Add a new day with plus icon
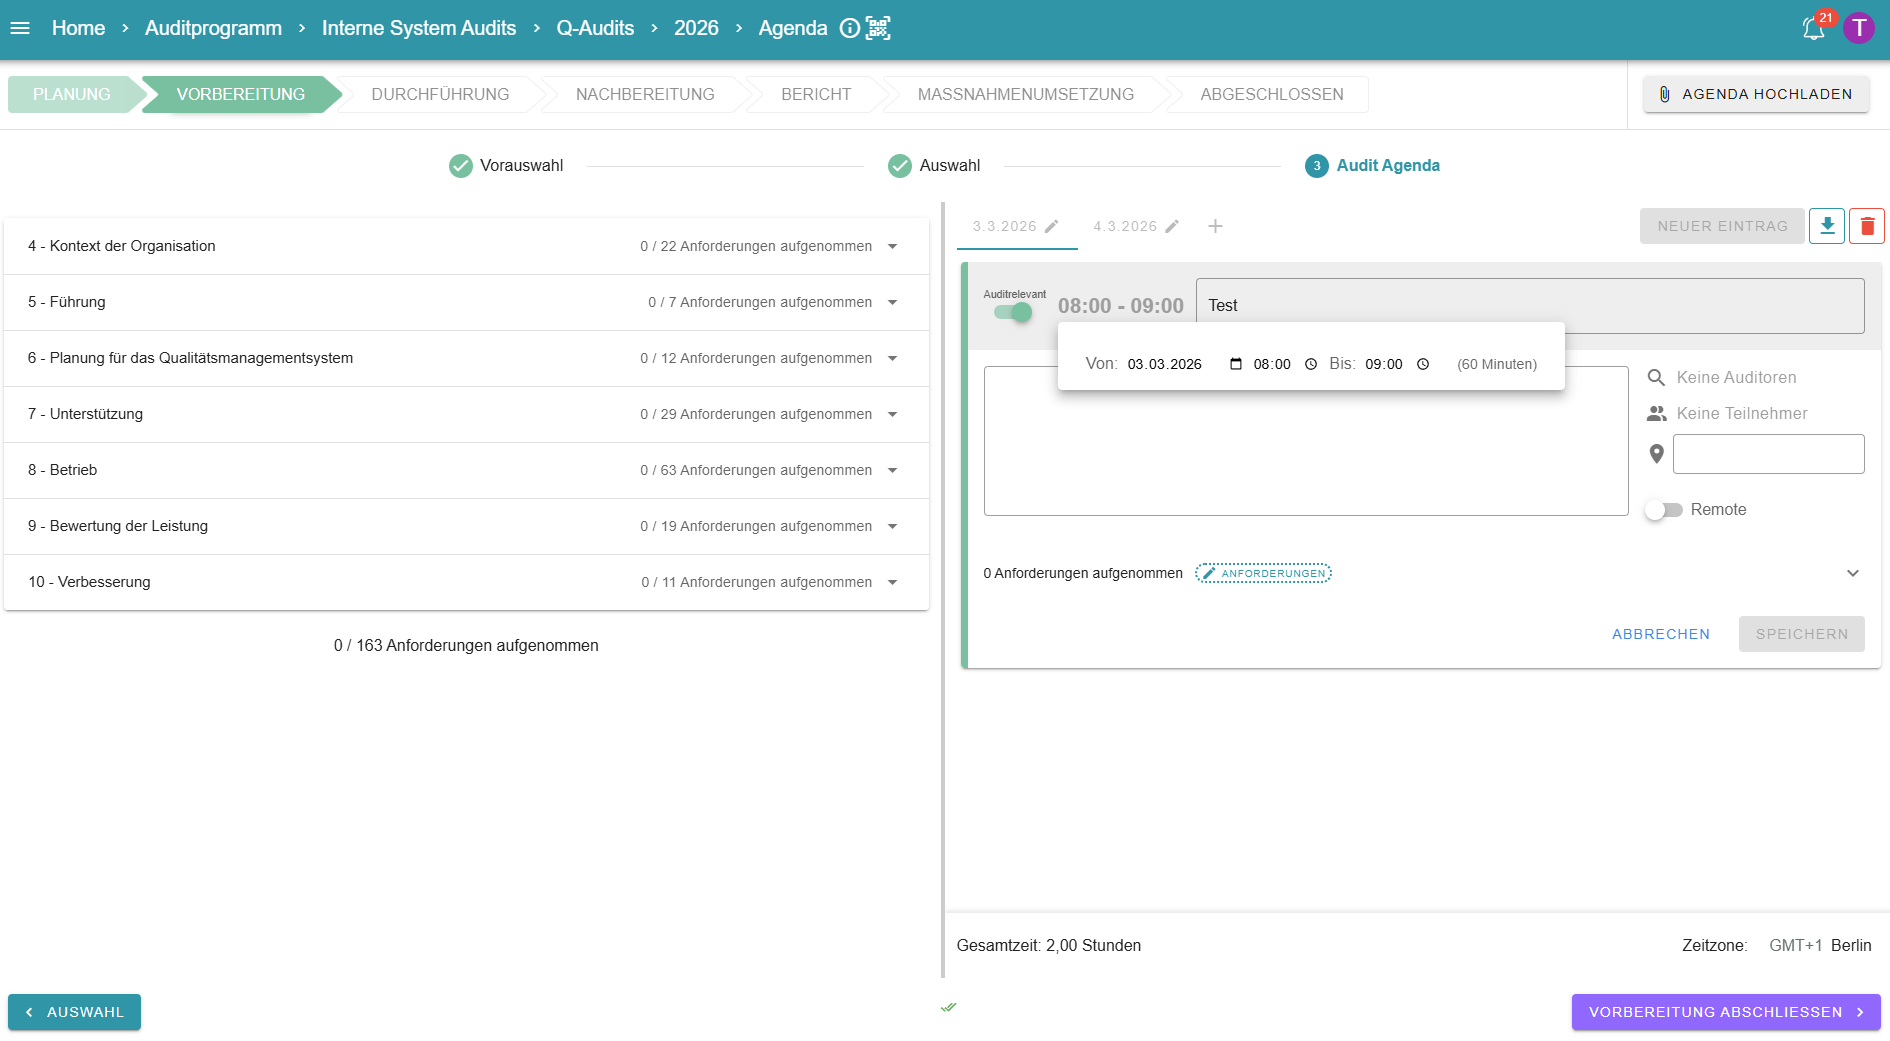Screen dimensions: 1890x1041 1215,226
